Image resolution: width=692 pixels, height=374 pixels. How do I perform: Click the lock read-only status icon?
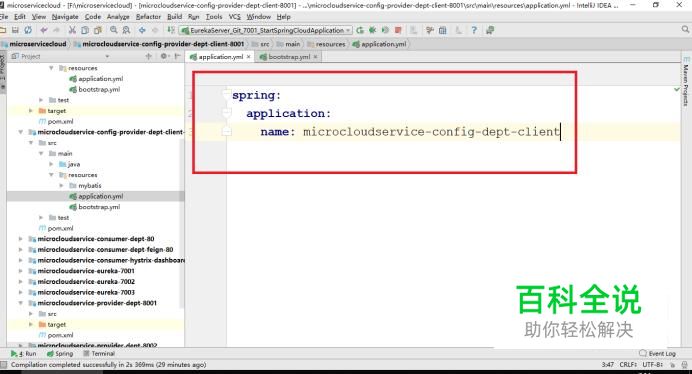673,365
